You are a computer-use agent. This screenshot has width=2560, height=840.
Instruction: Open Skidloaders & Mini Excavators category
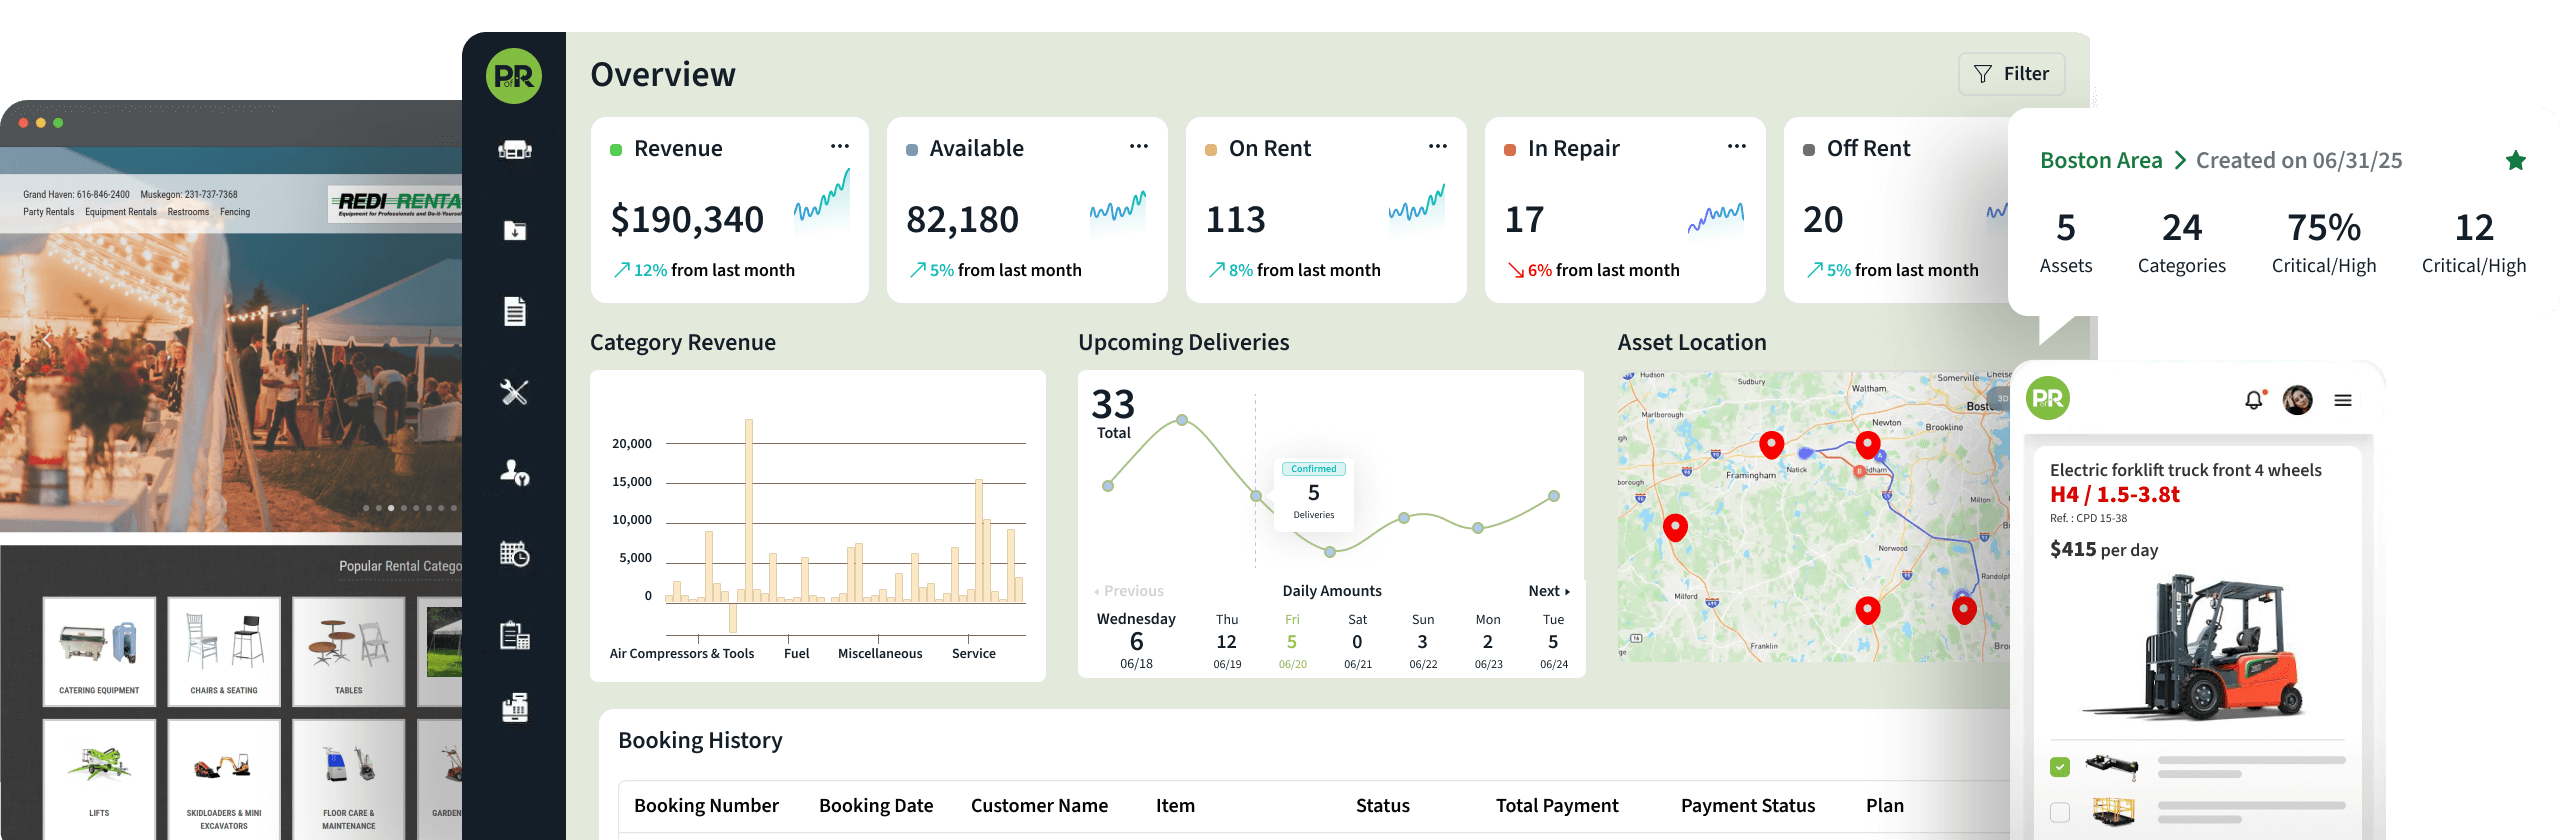[x=224, y=779]
